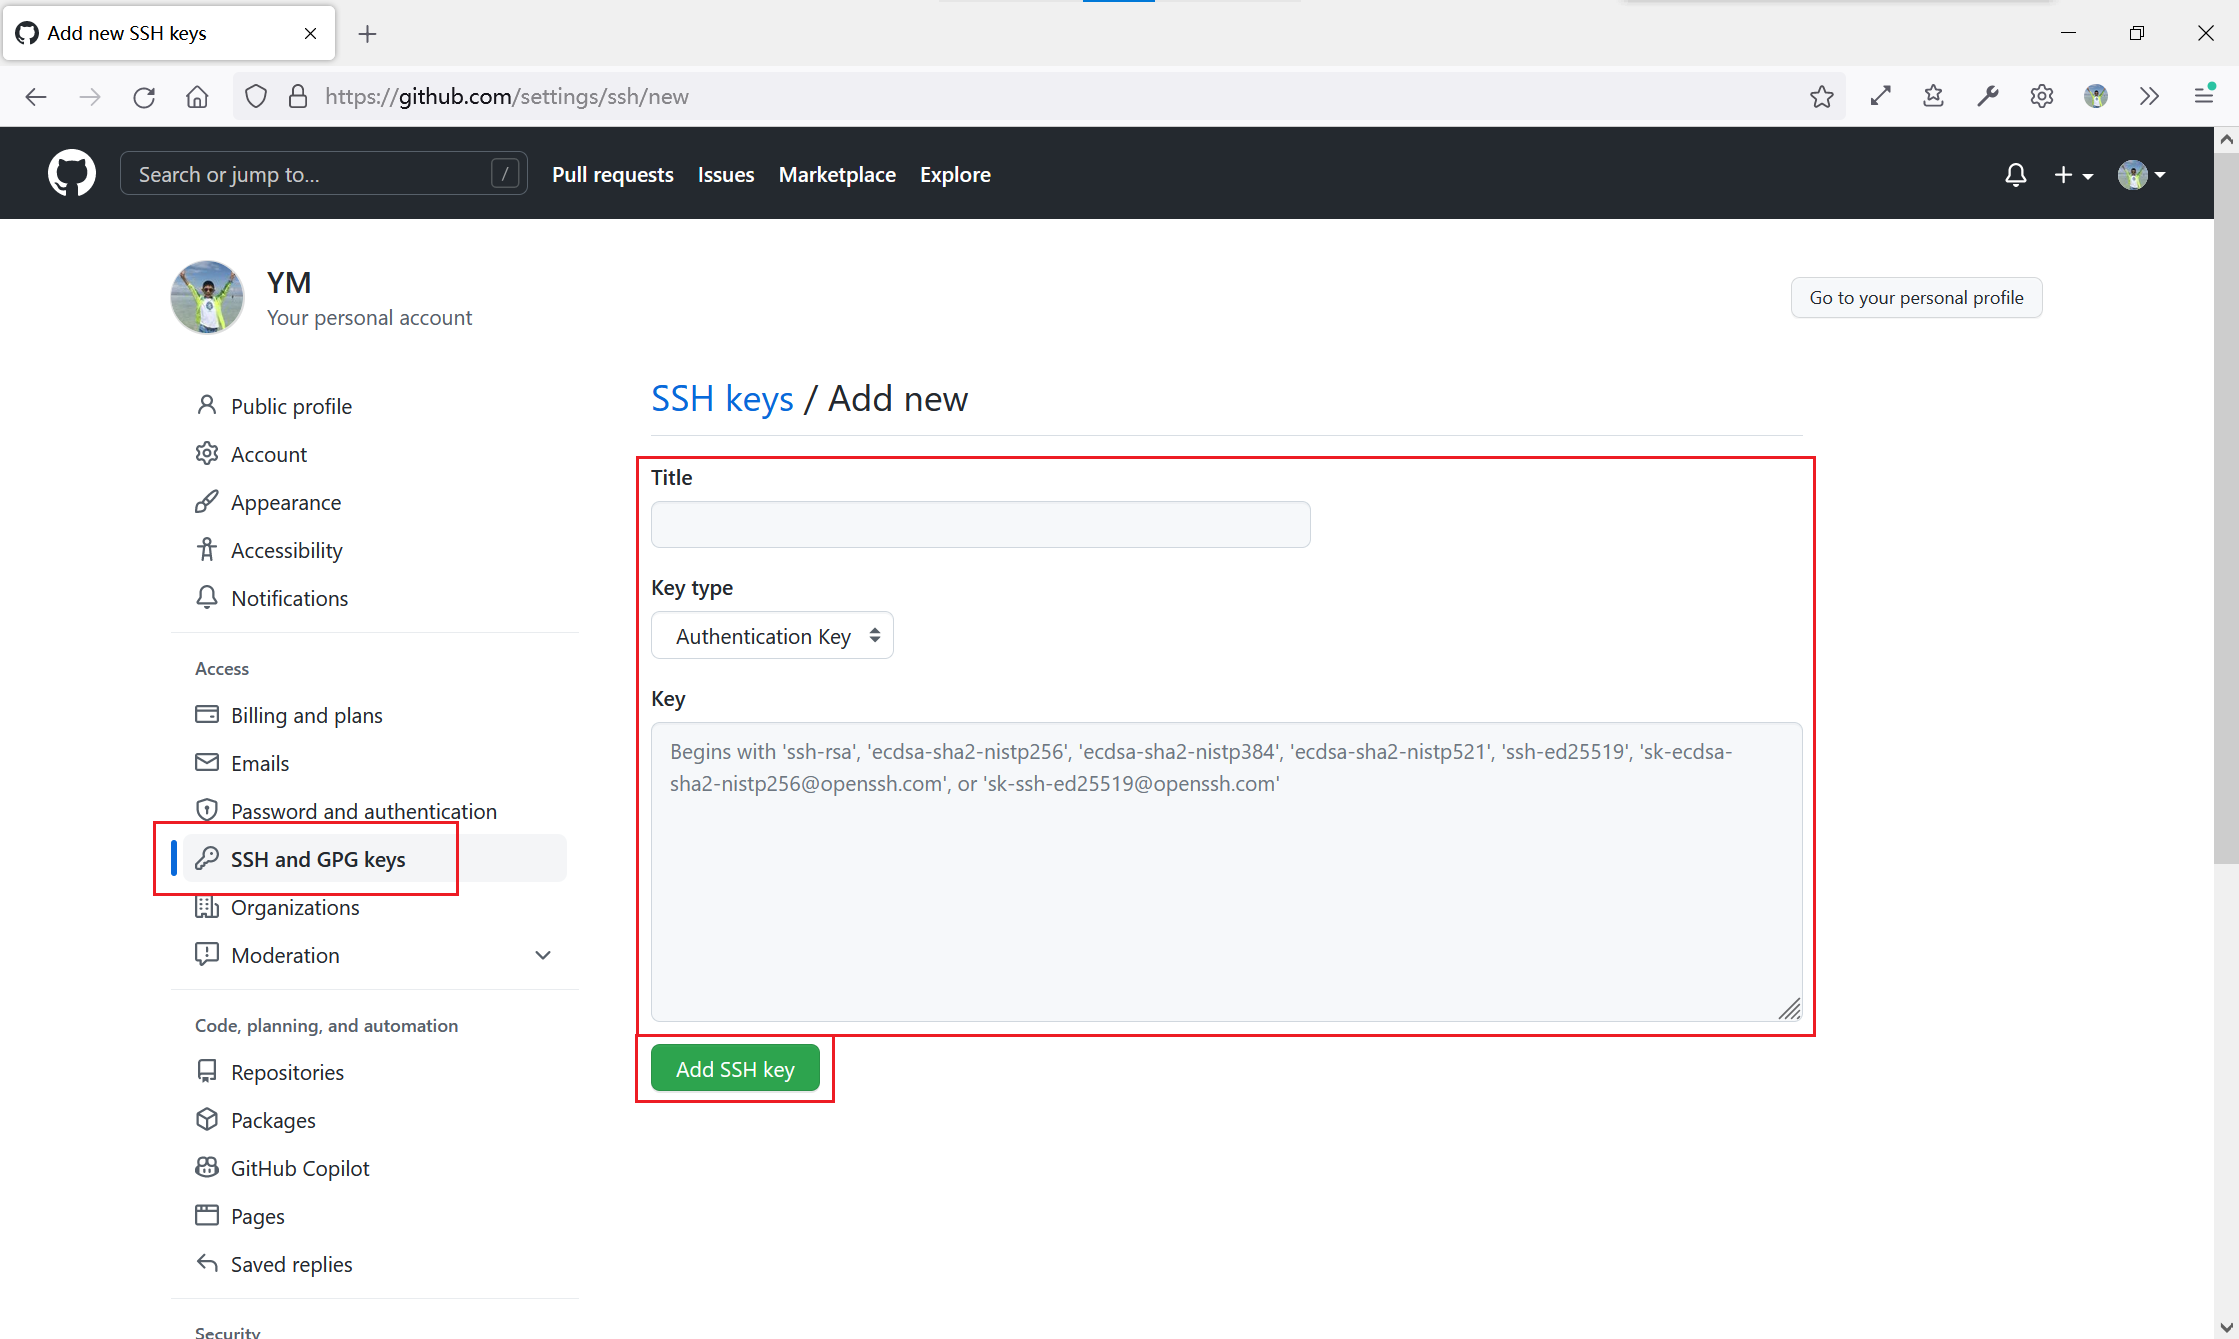Click Go to your personal profile
The height and width of the screenshot is (1339, 2239).
(1916, 298)
